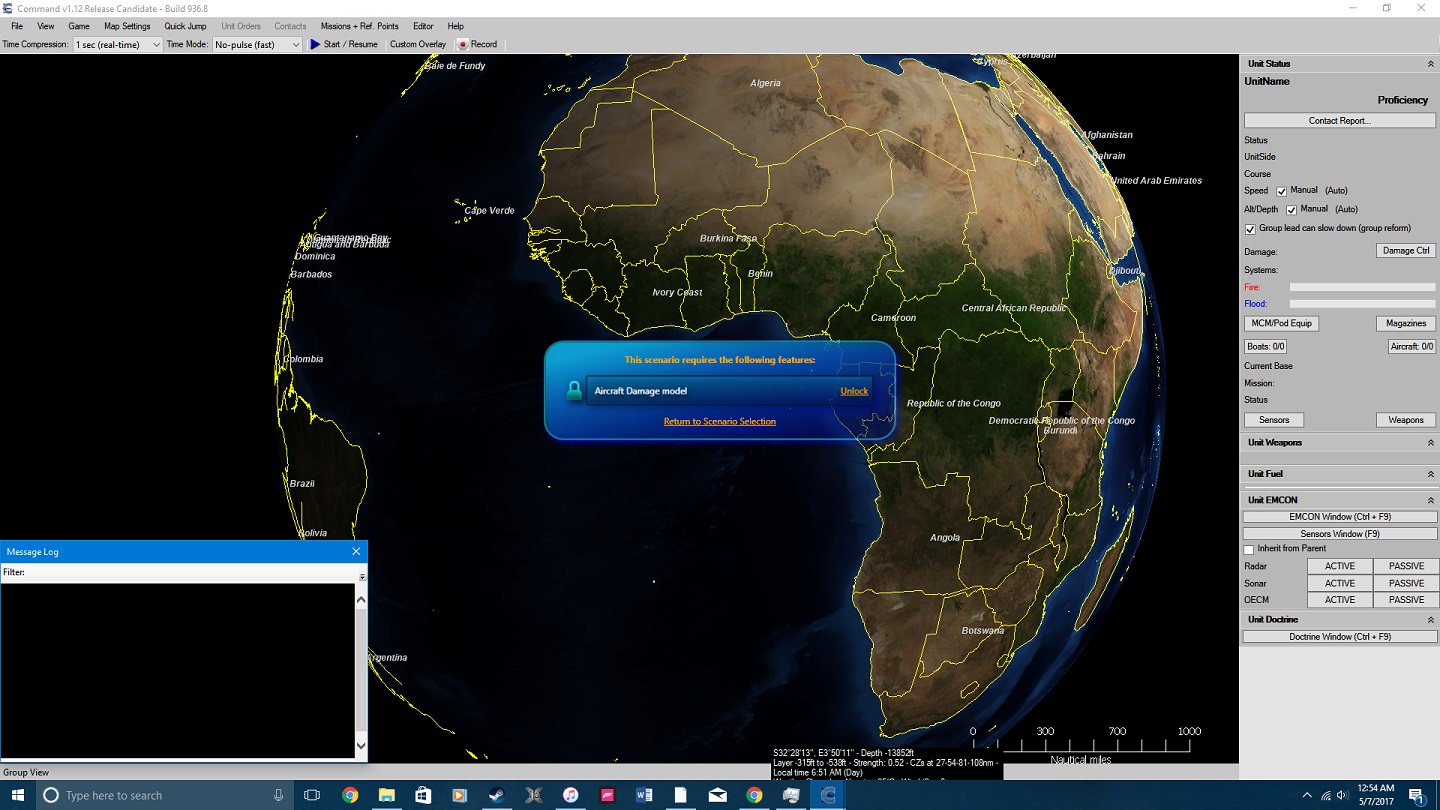Open the Editor menu
This screenshot has width=1440, height=810.
pos(423,26)
